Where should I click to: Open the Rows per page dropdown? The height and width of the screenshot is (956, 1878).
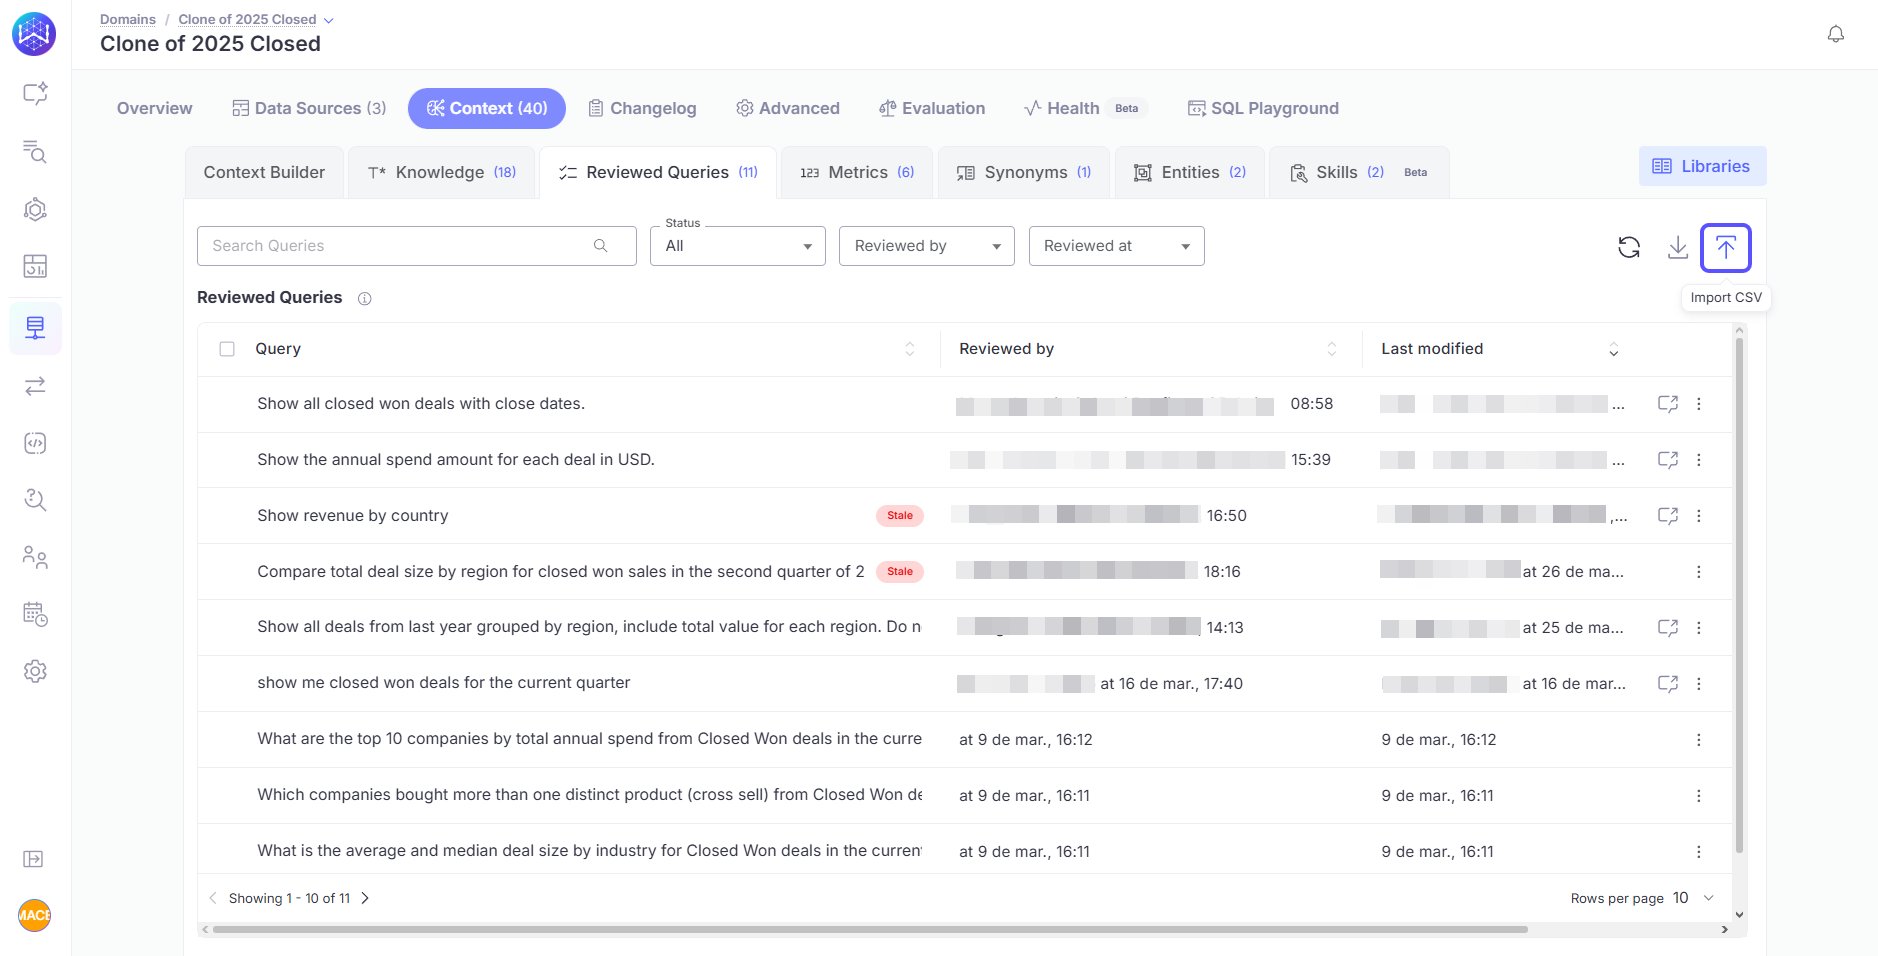pyautogui.click(x=1693, y=898)
